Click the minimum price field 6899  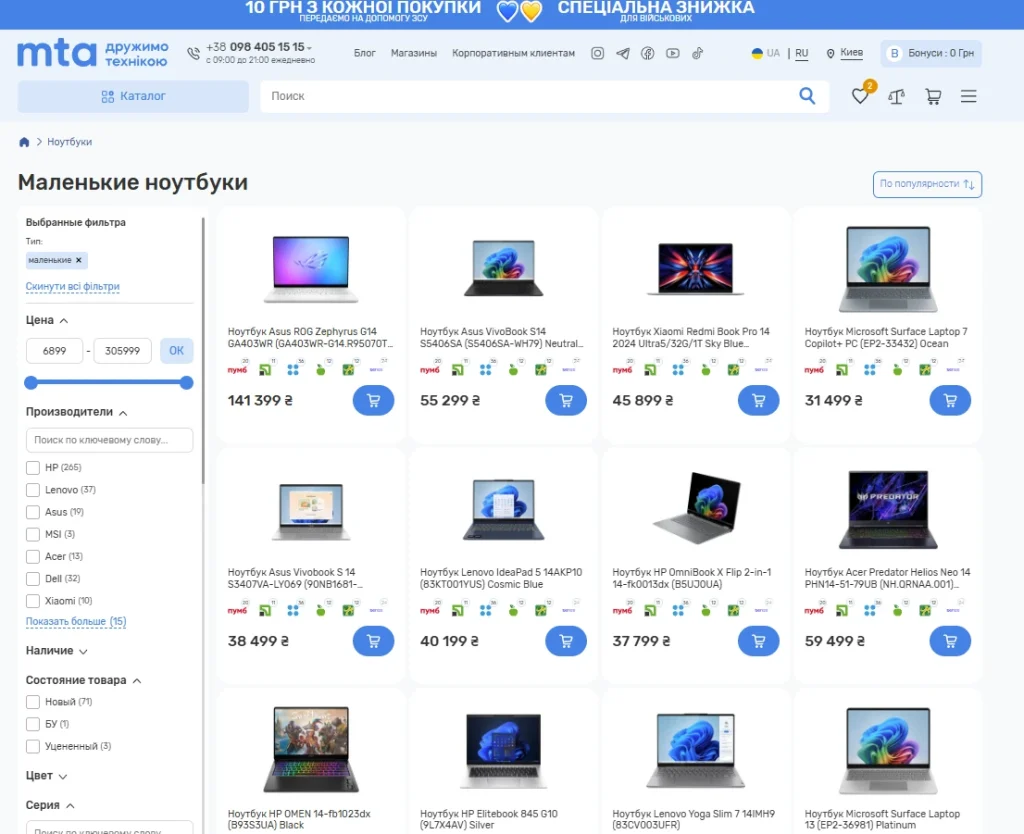[x=54, y=351]
